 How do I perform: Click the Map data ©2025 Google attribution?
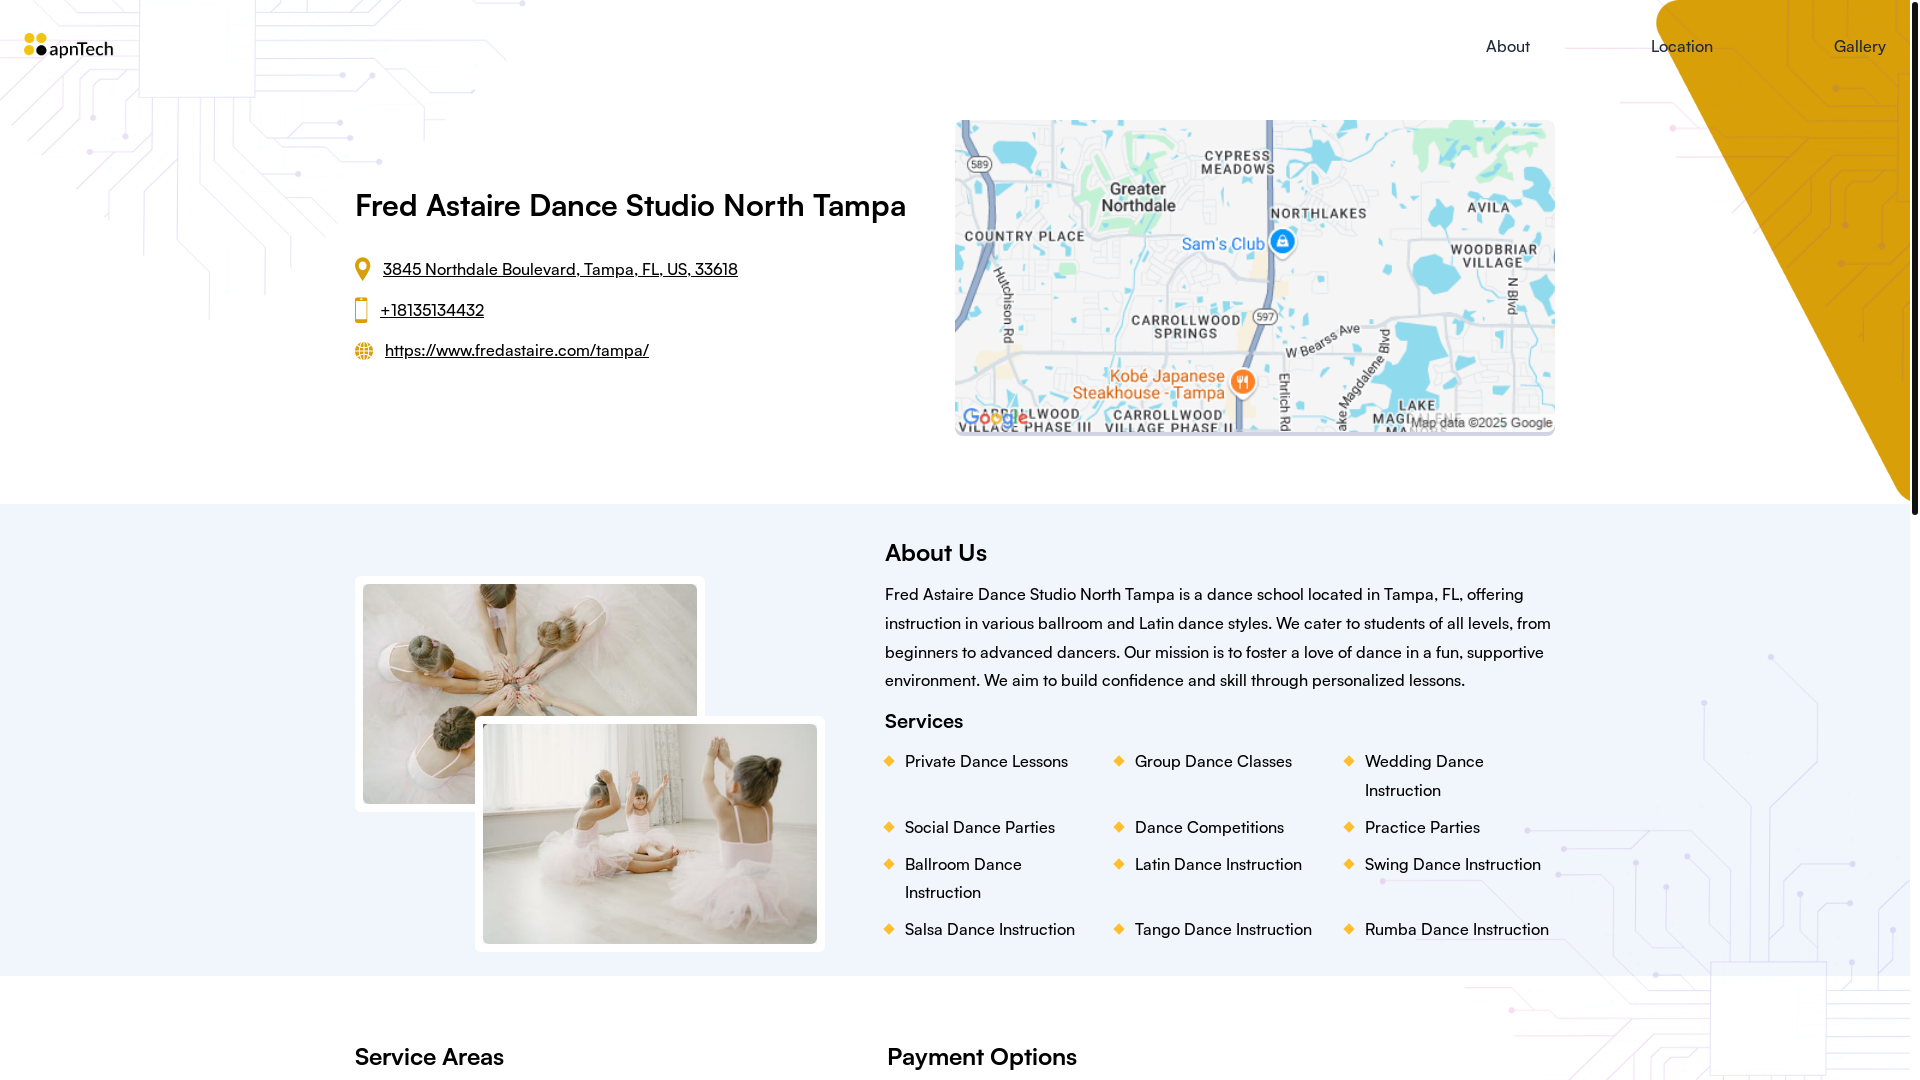1481,423
